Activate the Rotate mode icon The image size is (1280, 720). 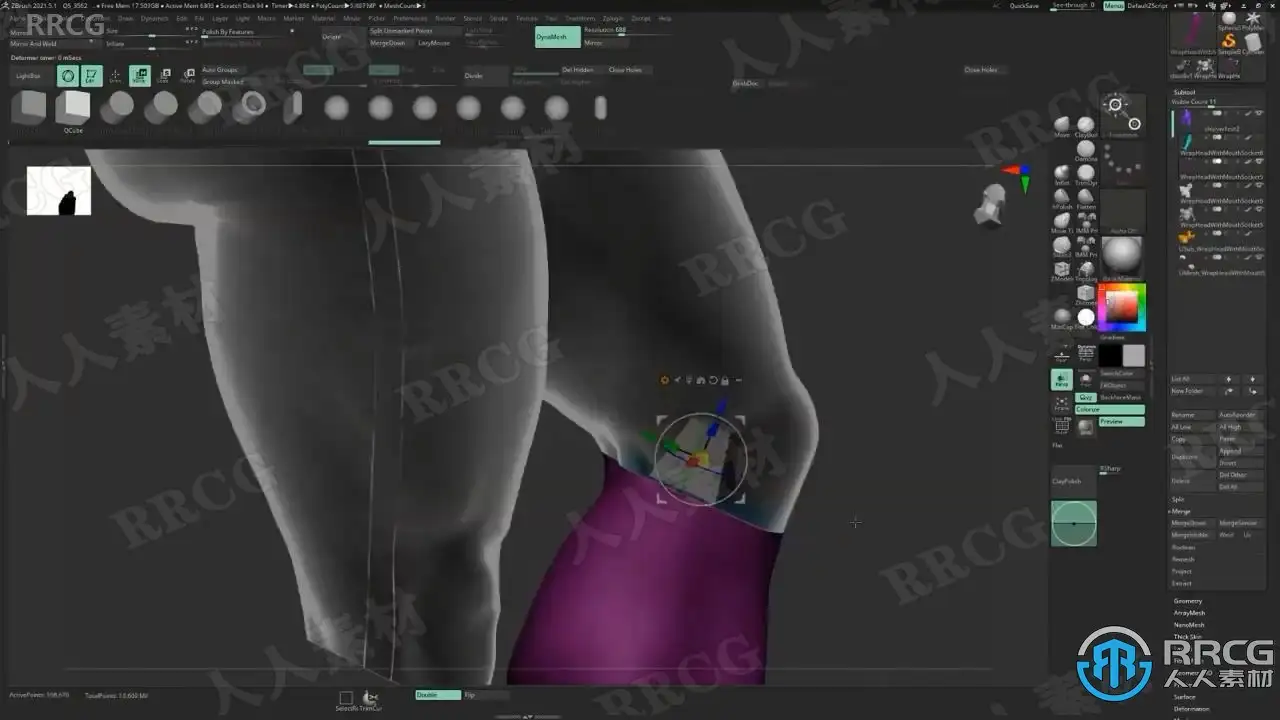188,76
